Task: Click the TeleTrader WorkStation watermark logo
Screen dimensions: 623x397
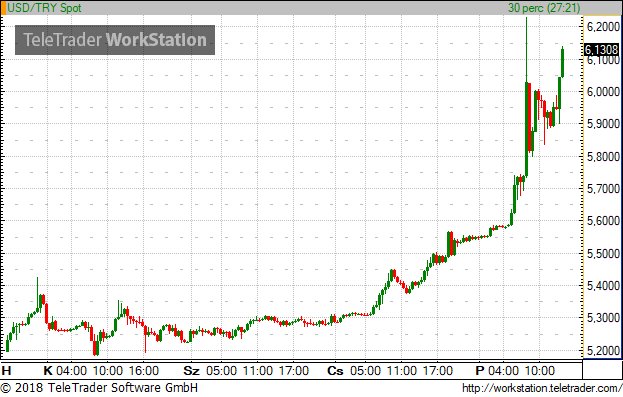Action: (x=115, y=40)
